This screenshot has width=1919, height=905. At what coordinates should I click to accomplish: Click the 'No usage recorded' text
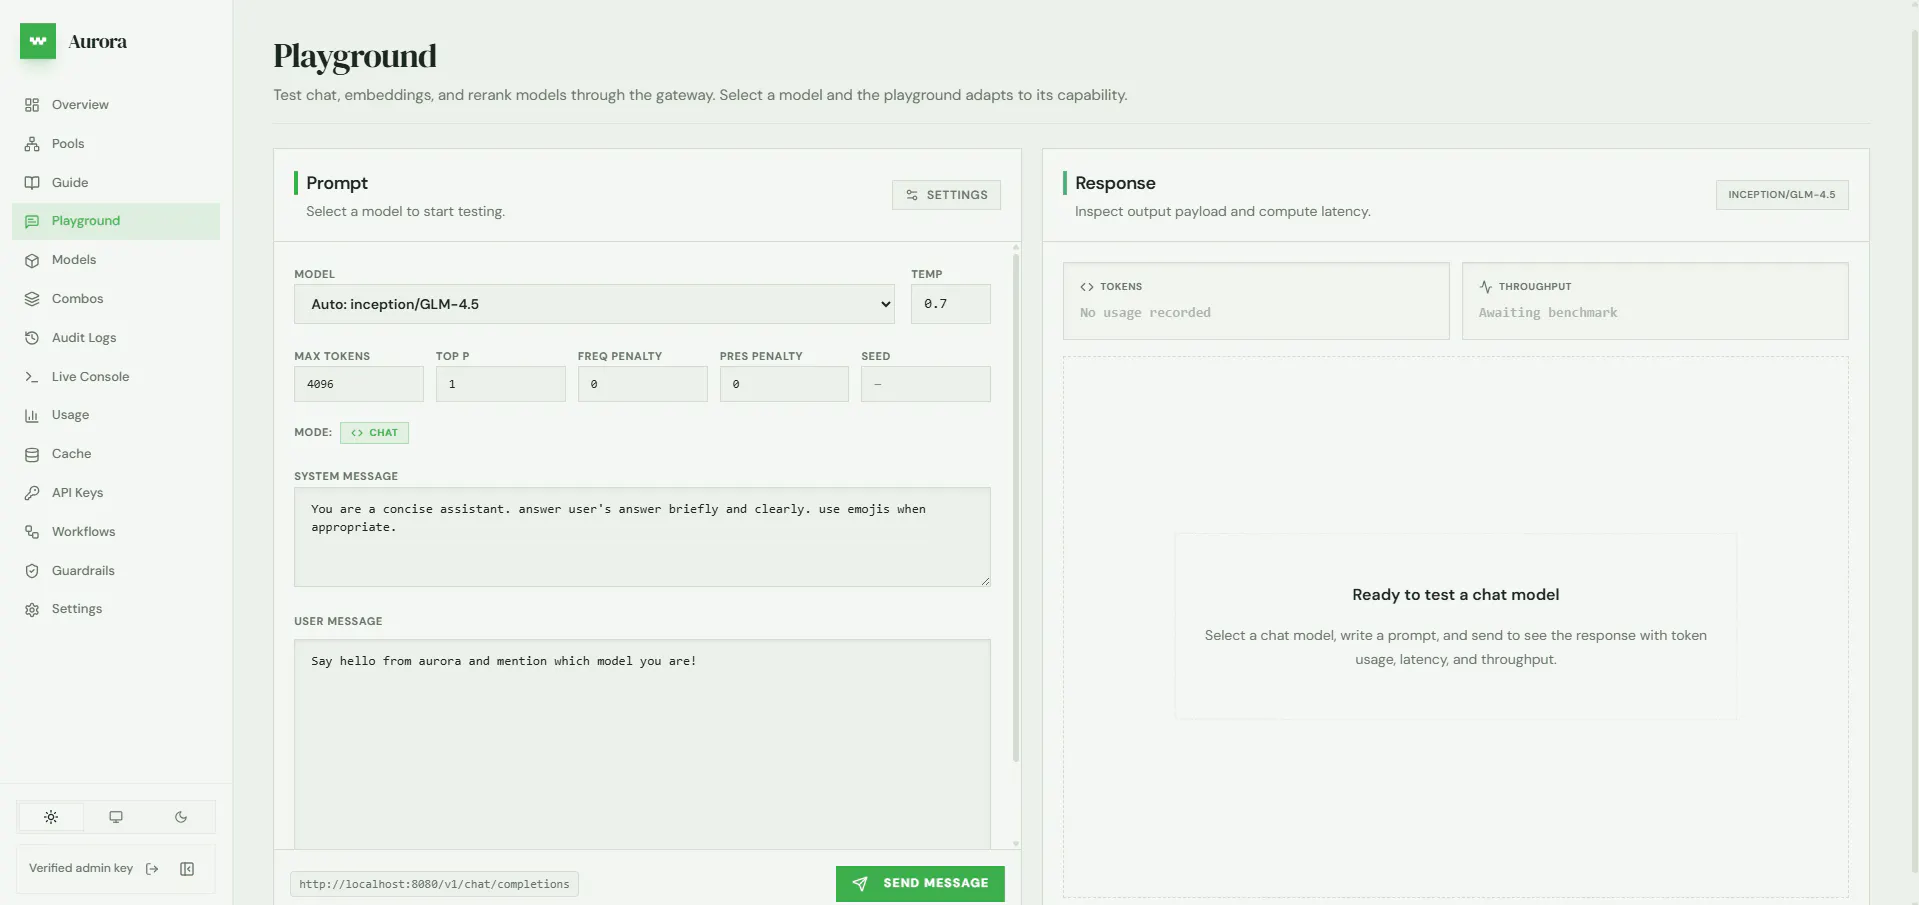pyautogui.click(x=1145, y=313)
